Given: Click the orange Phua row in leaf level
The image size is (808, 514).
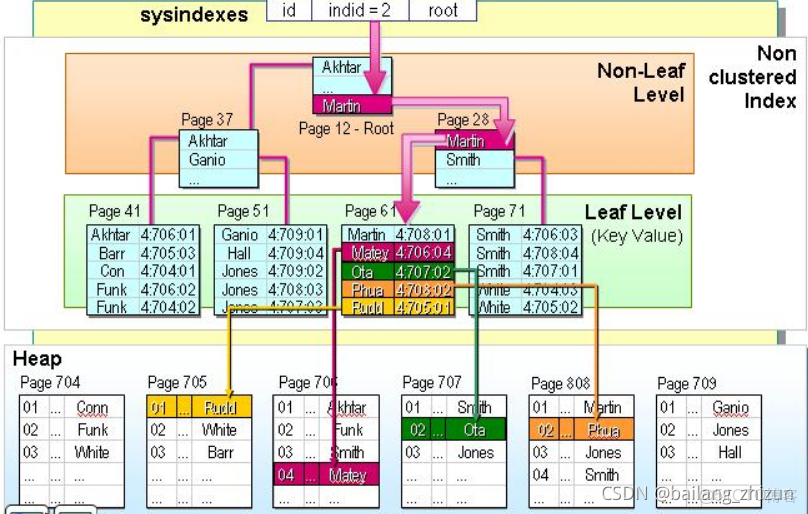Looking at the screenshot, I should (398, 289).
